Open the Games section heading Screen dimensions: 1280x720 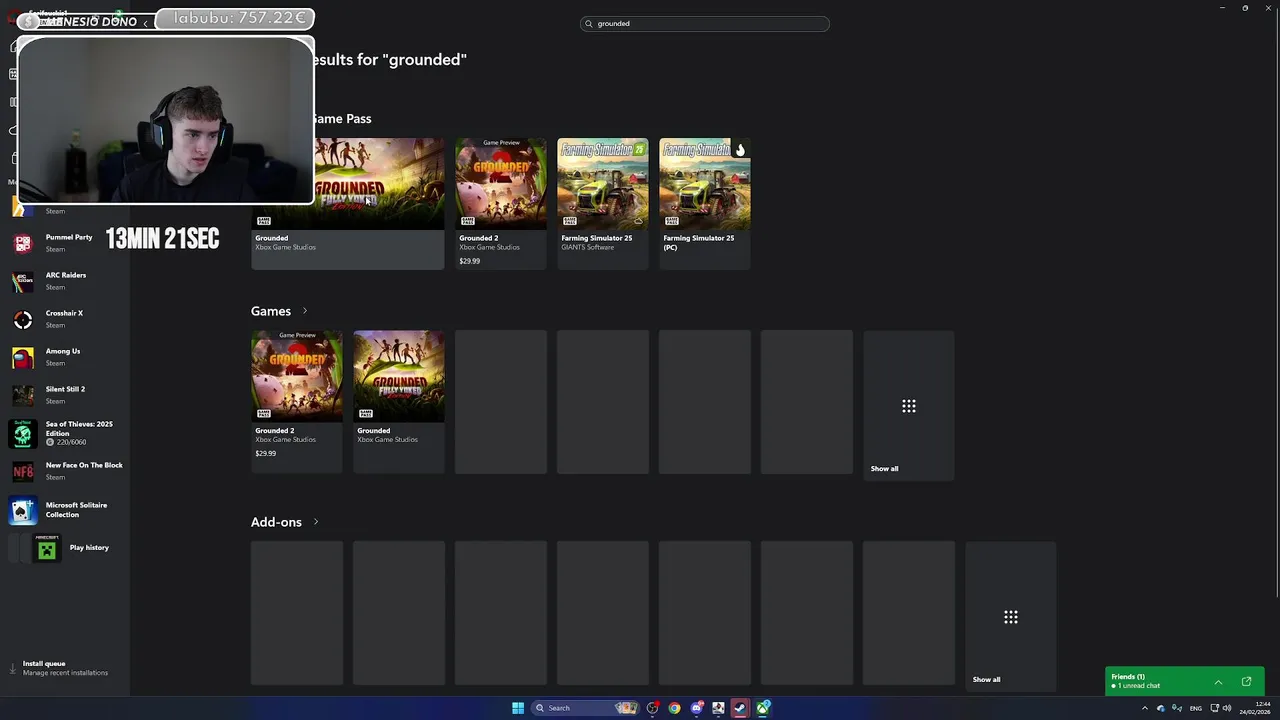coord(271,311)
